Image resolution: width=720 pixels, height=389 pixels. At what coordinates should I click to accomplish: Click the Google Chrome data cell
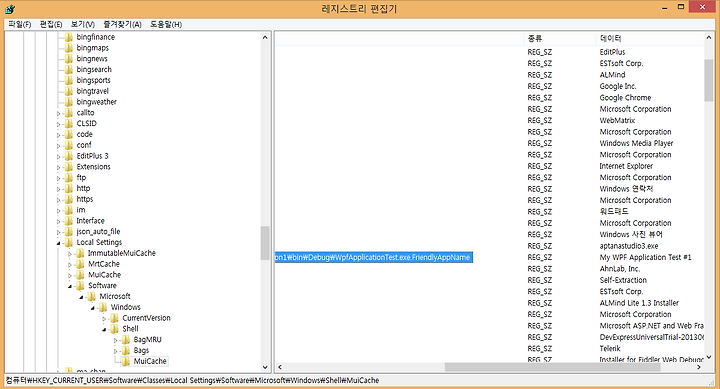pyautogui.click(x=625, y=98)
